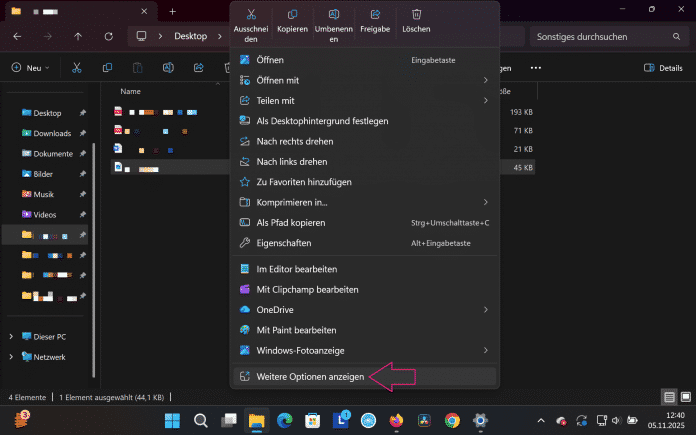This screenshot has width=696, height=435.
Task: Choose Als Pfad kopieren
Action: click(x=290, y=222)
